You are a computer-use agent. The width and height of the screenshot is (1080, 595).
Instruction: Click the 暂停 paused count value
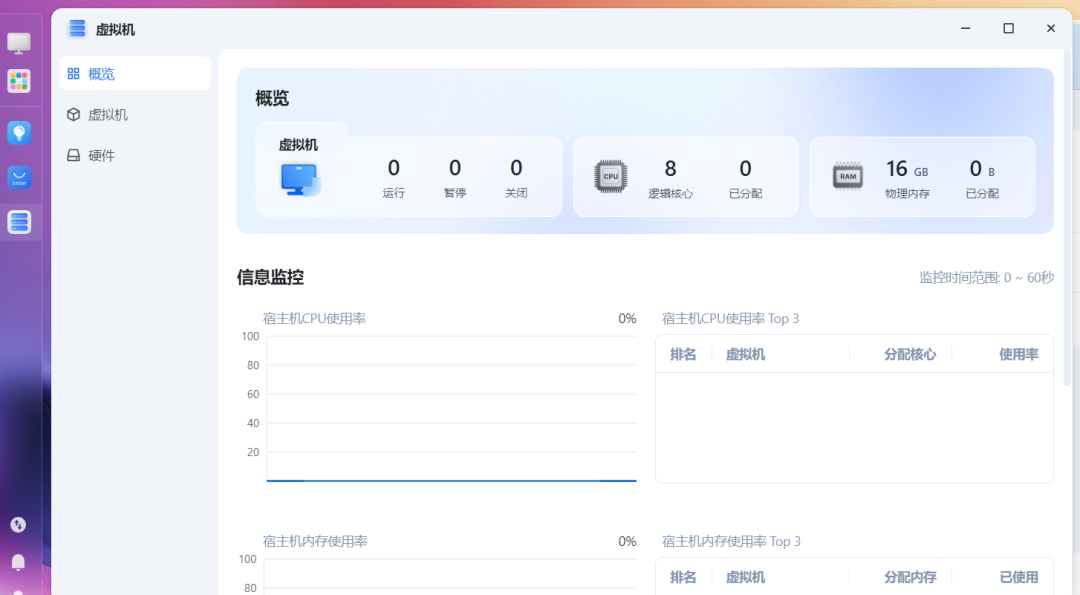455,168
